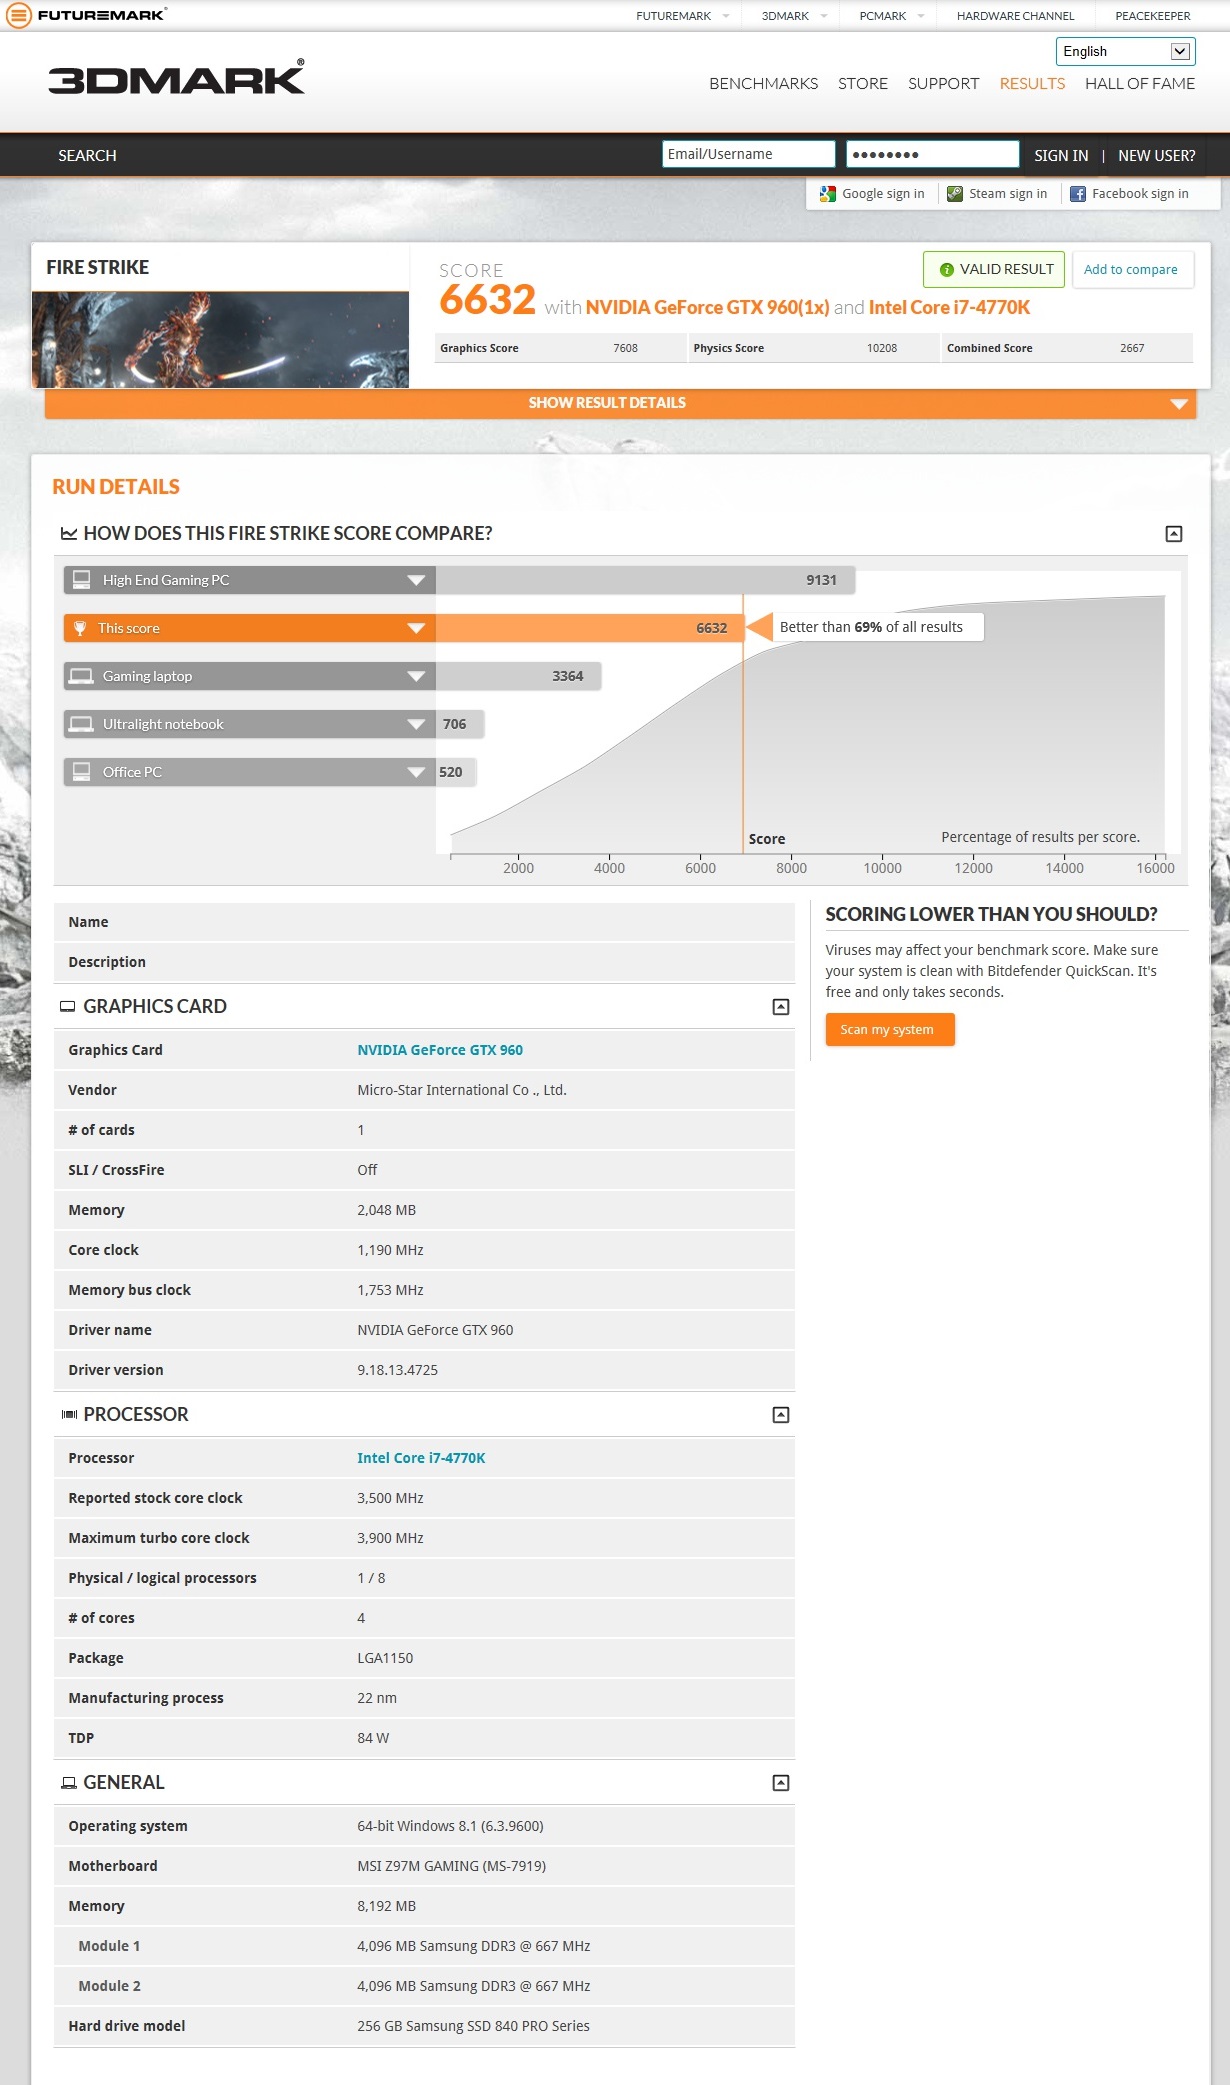This screenshot has height=2085, width=1230.
Task: Click the Steam sign in icon
Action: pos(955,194)
